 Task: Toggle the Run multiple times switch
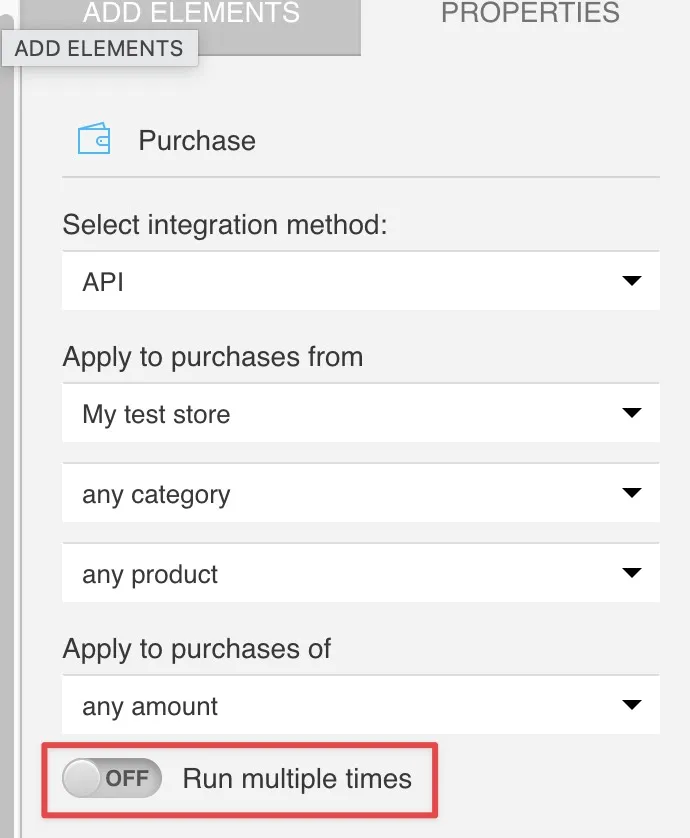[112, 778]
